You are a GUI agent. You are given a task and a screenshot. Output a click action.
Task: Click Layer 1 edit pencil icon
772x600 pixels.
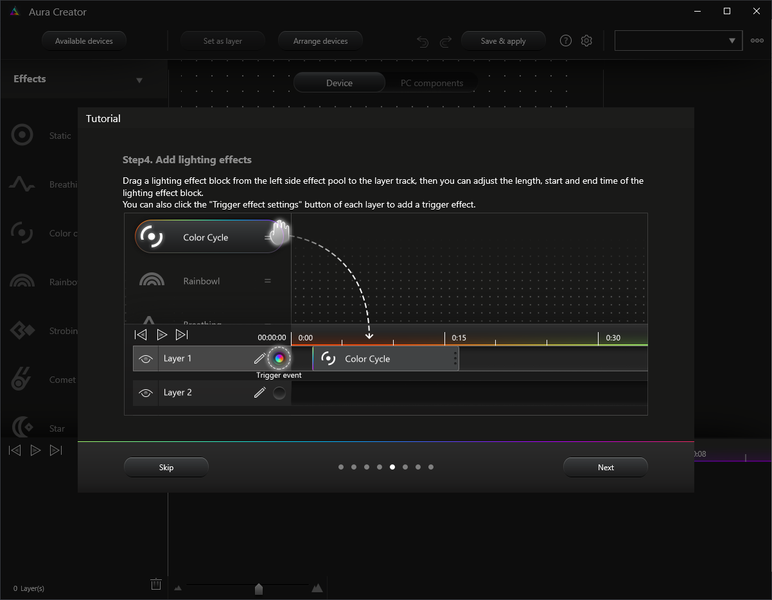[259, 358]
